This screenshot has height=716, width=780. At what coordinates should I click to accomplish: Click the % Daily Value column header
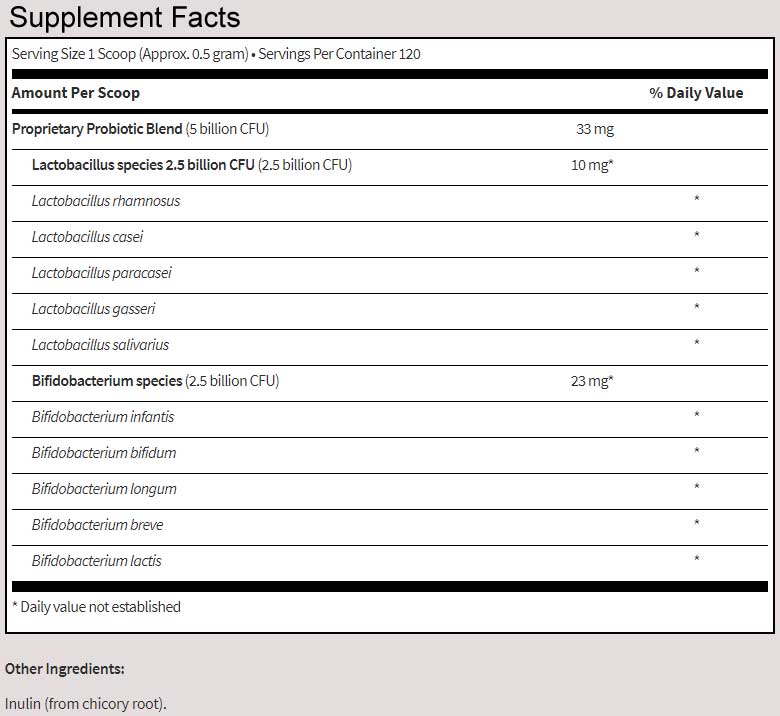click(696, 93)
